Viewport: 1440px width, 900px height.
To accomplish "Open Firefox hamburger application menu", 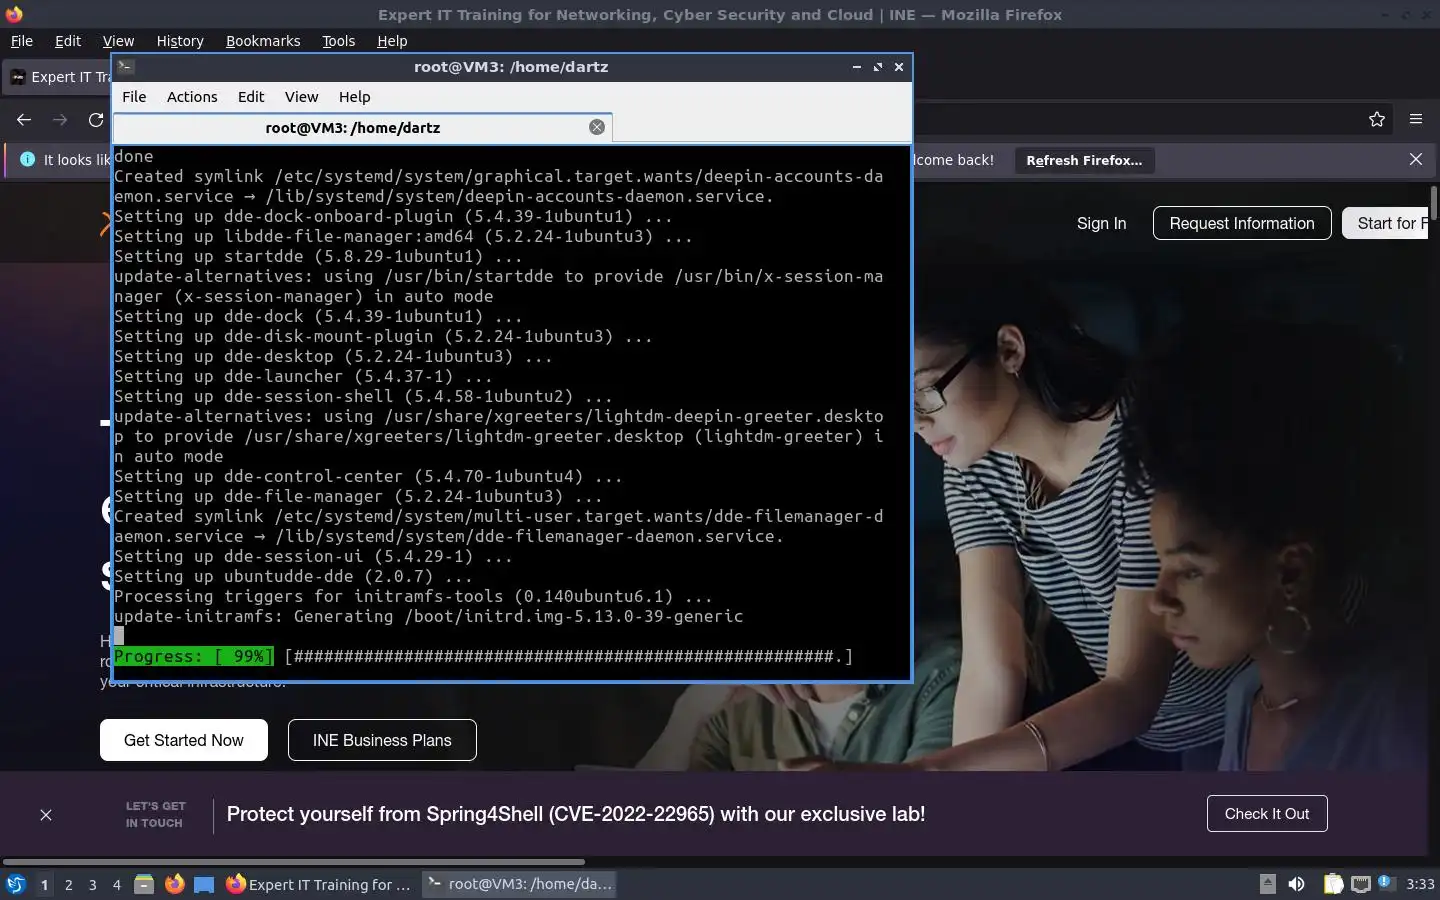I will point(1416,119).
